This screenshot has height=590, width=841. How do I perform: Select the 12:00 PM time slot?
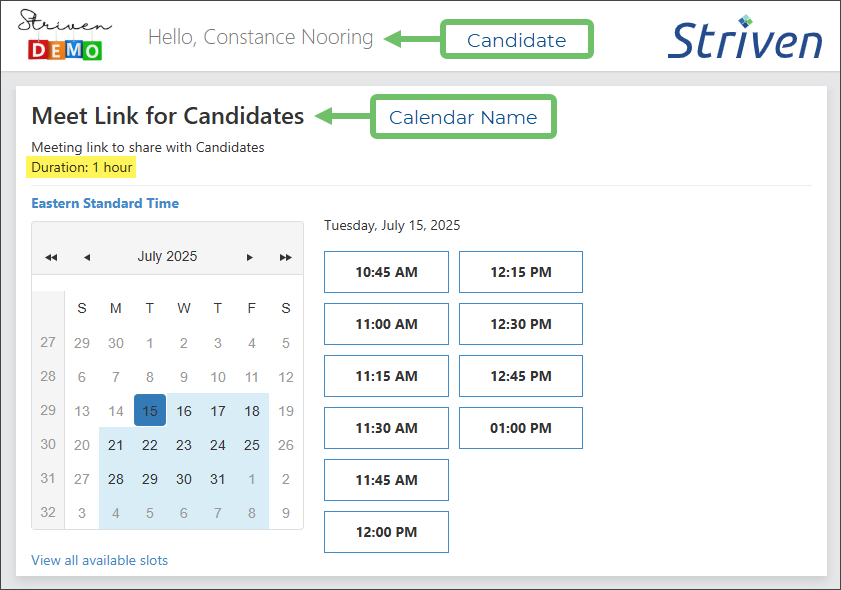(x=386, y=531)
